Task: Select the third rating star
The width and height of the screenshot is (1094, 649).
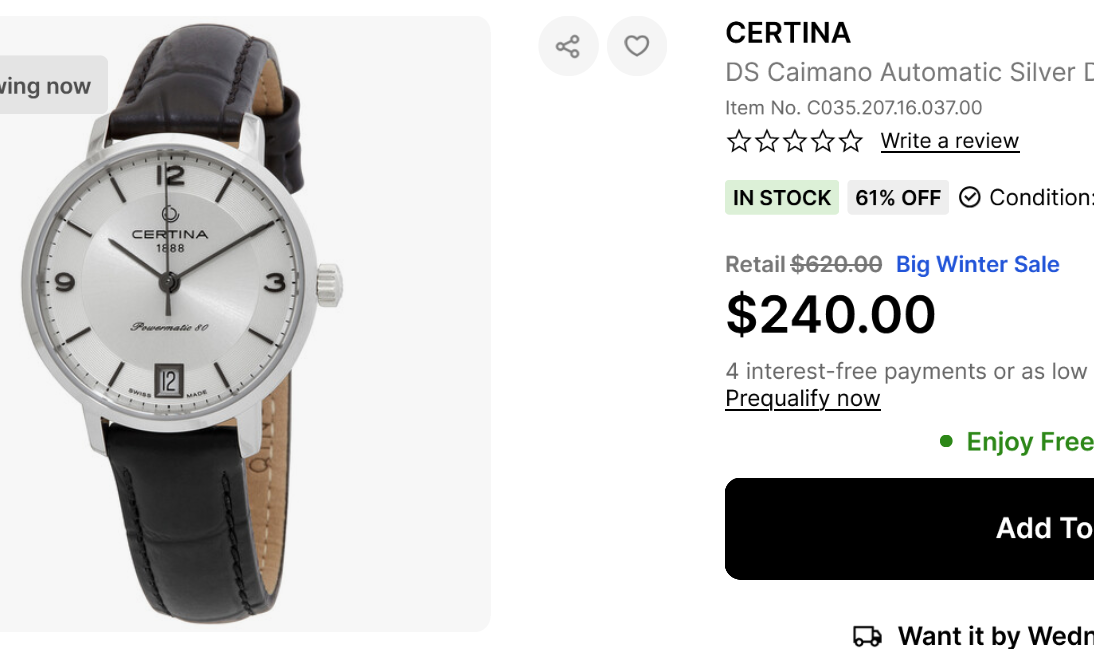Action: (795, 142)
